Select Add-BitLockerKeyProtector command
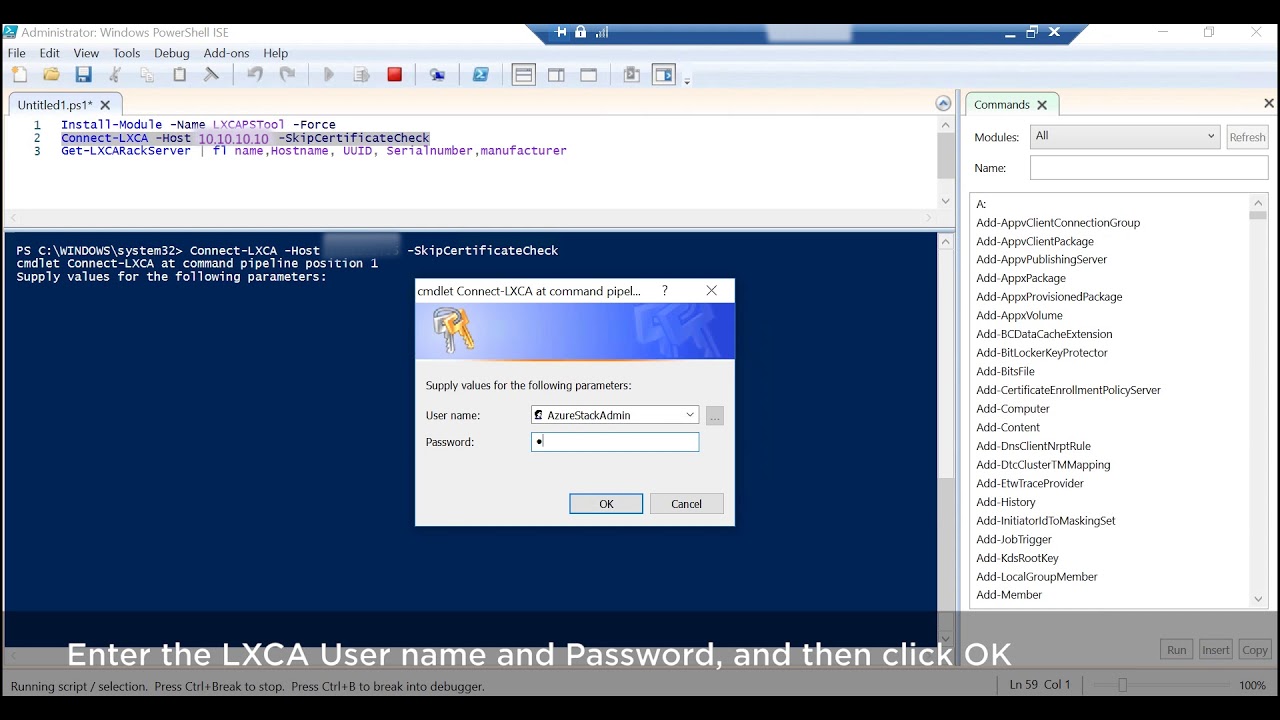 (1042, 353)
